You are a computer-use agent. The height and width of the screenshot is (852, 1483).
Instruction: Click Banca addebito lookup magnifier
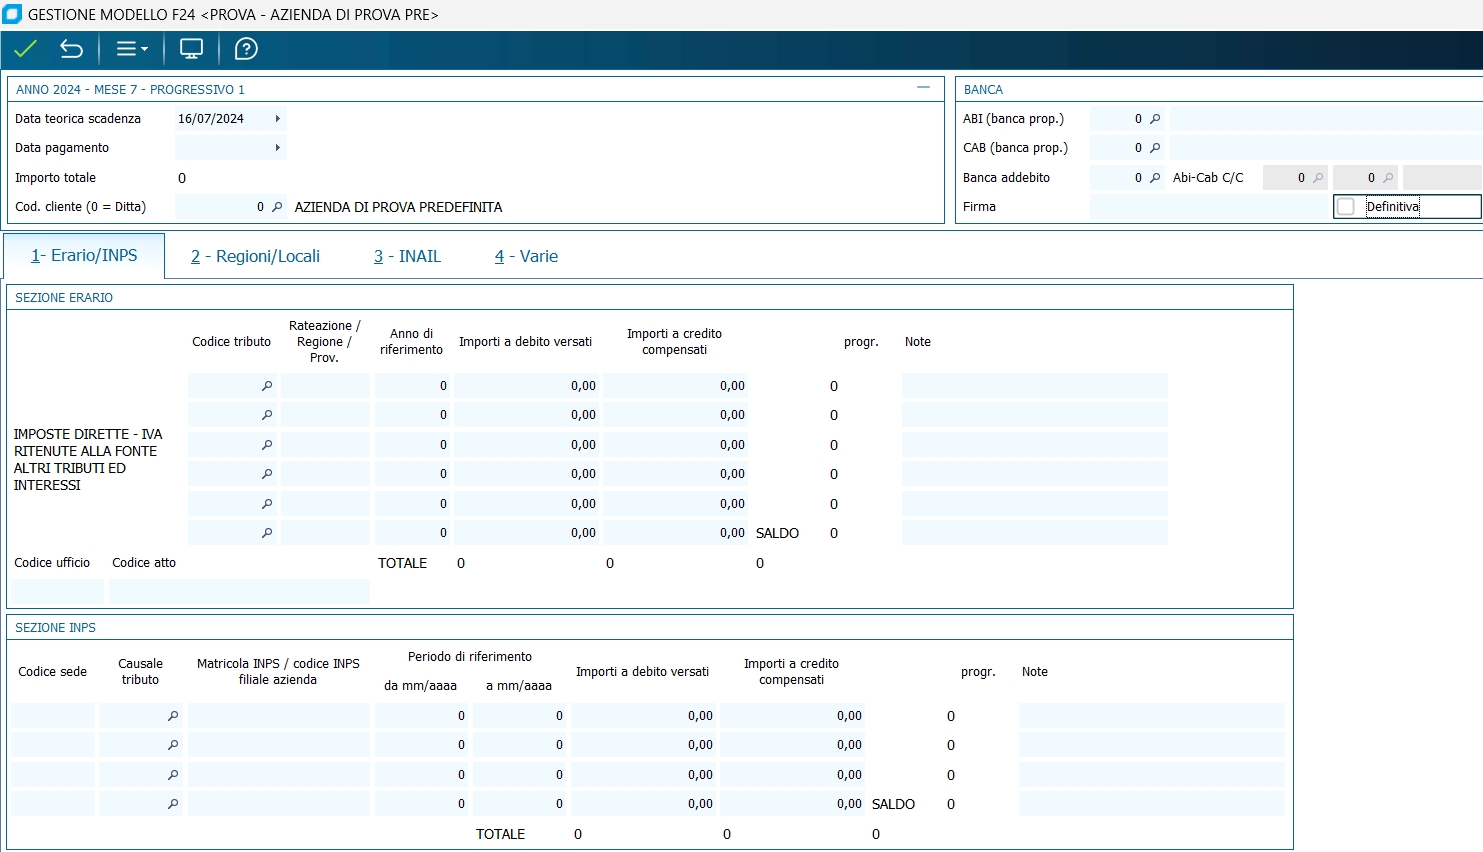1155,178
